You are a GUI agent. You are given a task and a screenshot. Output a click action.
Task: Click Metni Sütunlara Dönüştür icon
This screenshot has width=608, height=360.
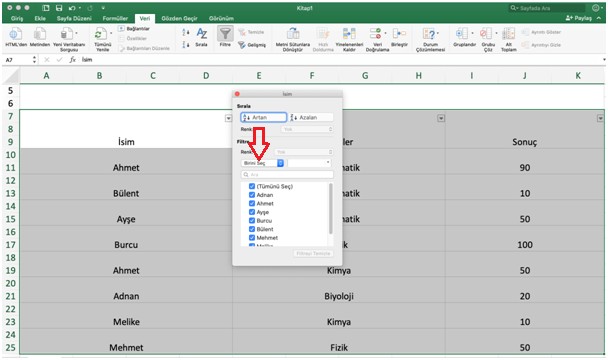click(293, 35)
